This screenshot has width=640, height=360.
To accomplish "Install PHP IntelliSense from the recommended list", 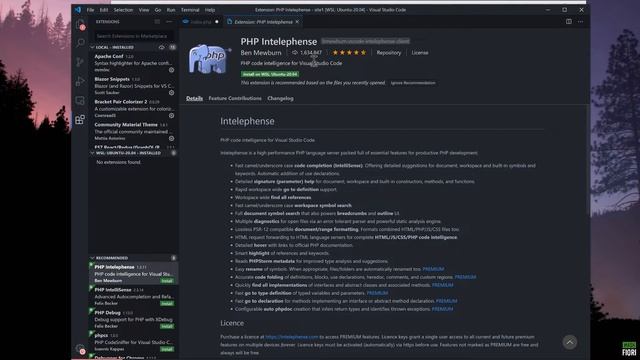I will [167, 304].
